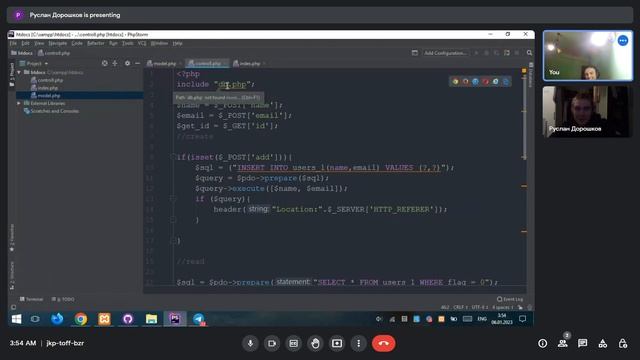Collapse the if(isset) code block fold marker
This screenshot has height=360, width=640.
point(173,157)
